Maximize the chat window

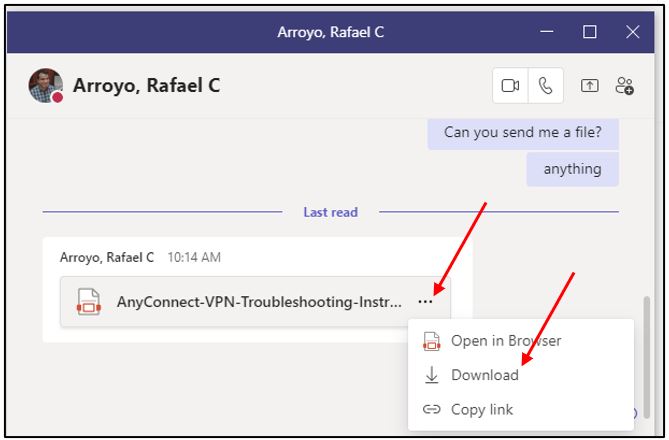tap(590, 32)
